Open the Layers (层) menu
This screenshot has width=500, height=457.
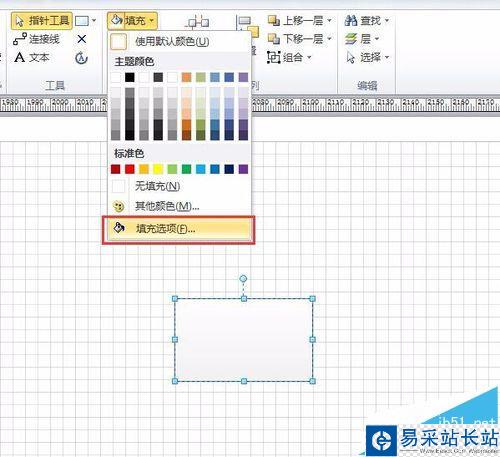pos(362,39)
